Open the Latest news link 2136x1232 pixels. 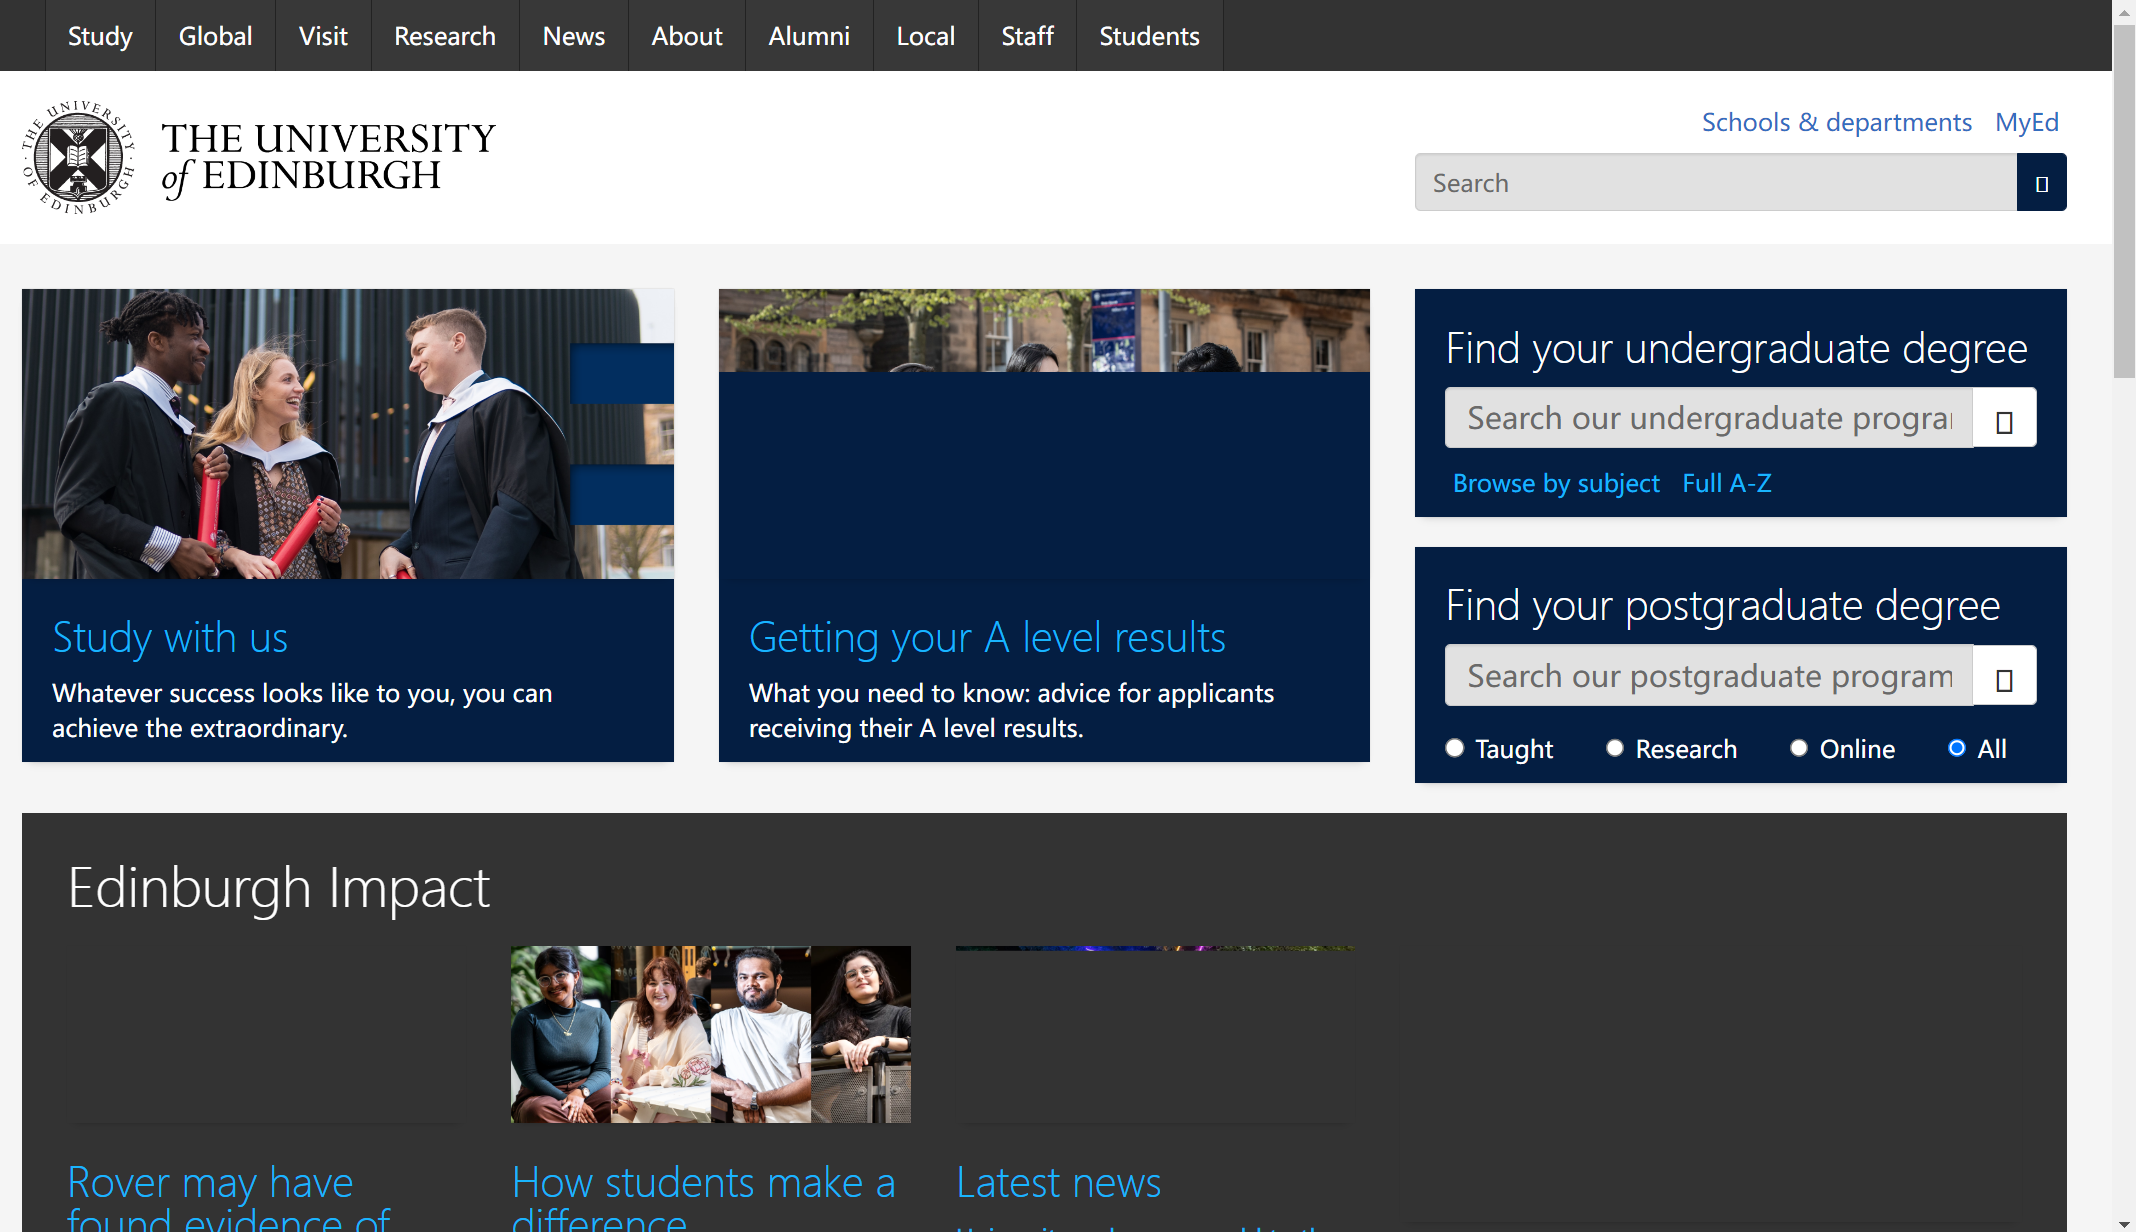click(1059, 1183)
